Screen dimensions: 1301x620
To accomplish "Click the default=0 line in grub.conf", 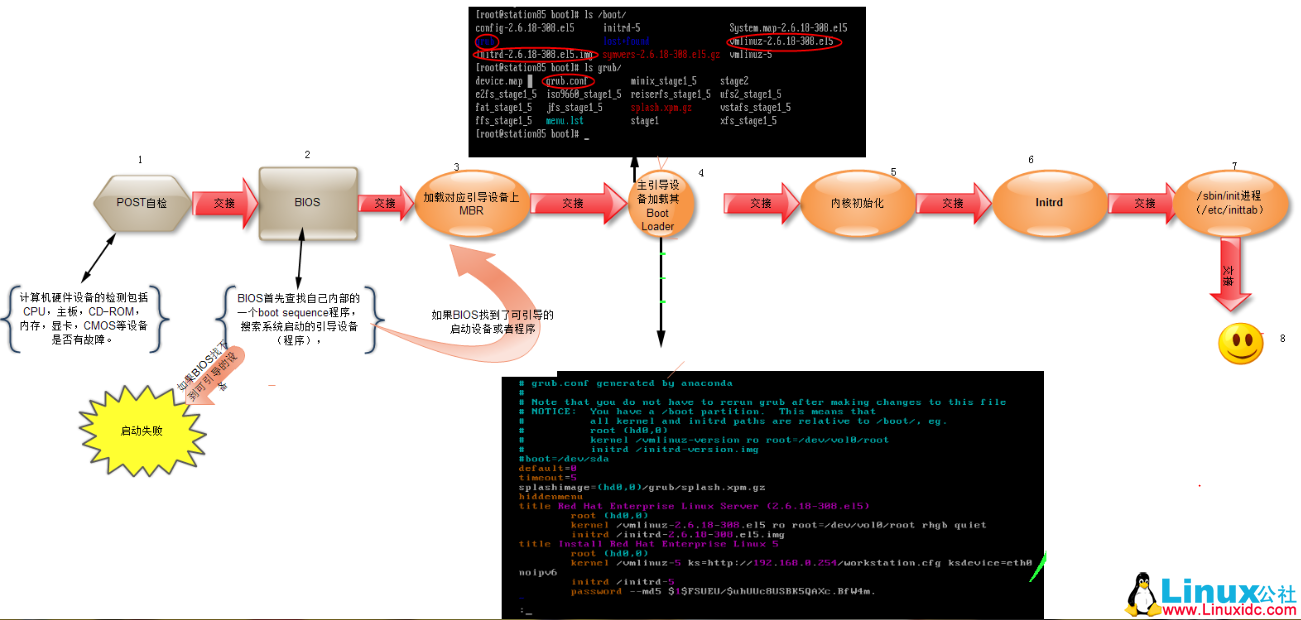I will tap(548, 468).
